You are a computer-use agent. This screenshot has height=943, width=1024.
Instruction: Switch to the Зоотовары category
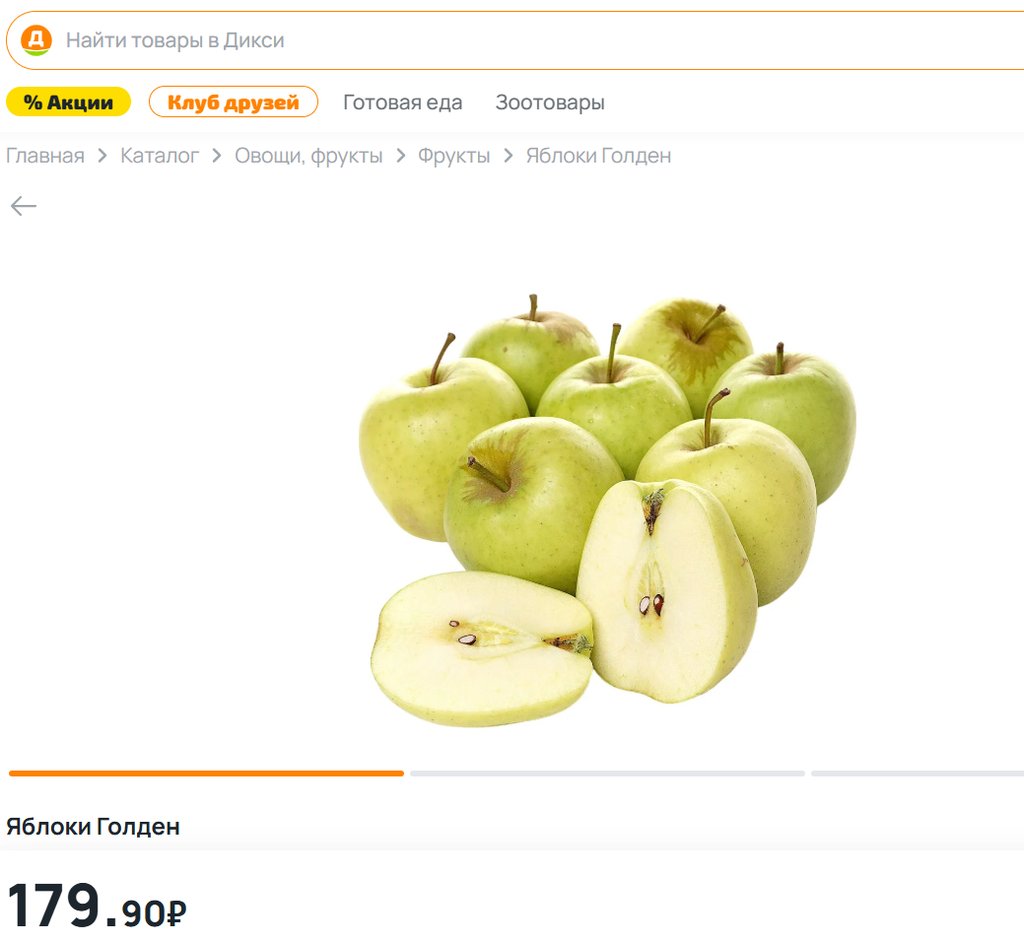coord(550,103)
